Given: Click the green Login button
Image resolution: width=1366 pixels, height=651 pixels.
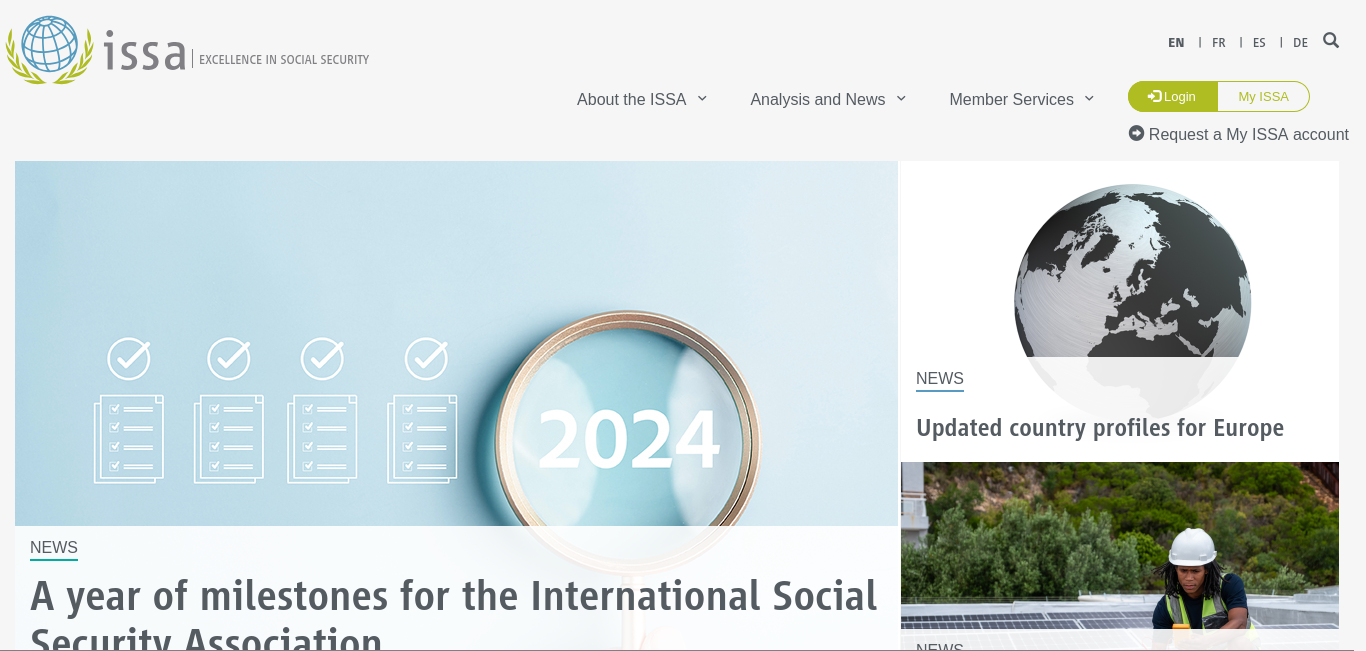Looking at the screenshot, I should click(x=1173, y=96).
